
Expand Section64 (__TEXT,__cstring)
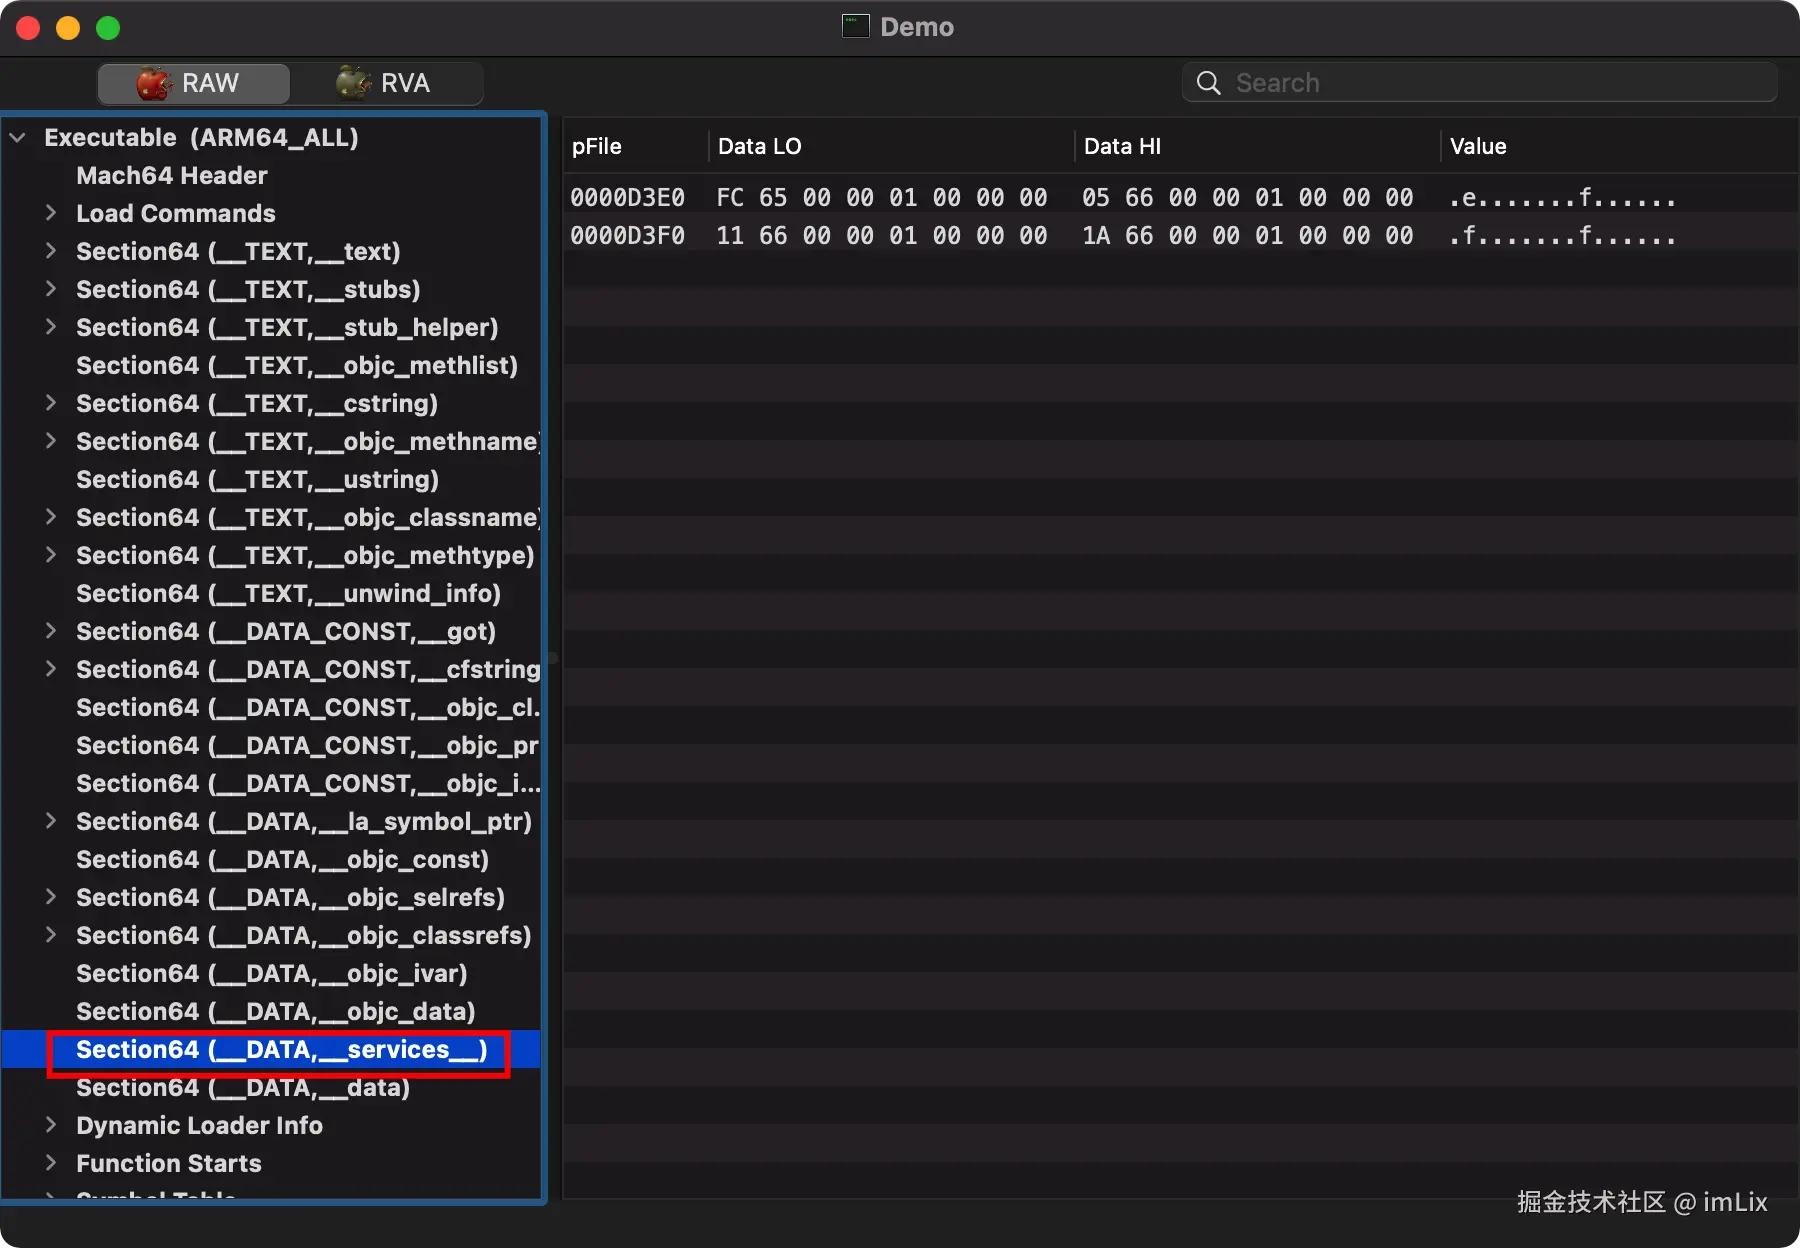(x=50, y=403)
